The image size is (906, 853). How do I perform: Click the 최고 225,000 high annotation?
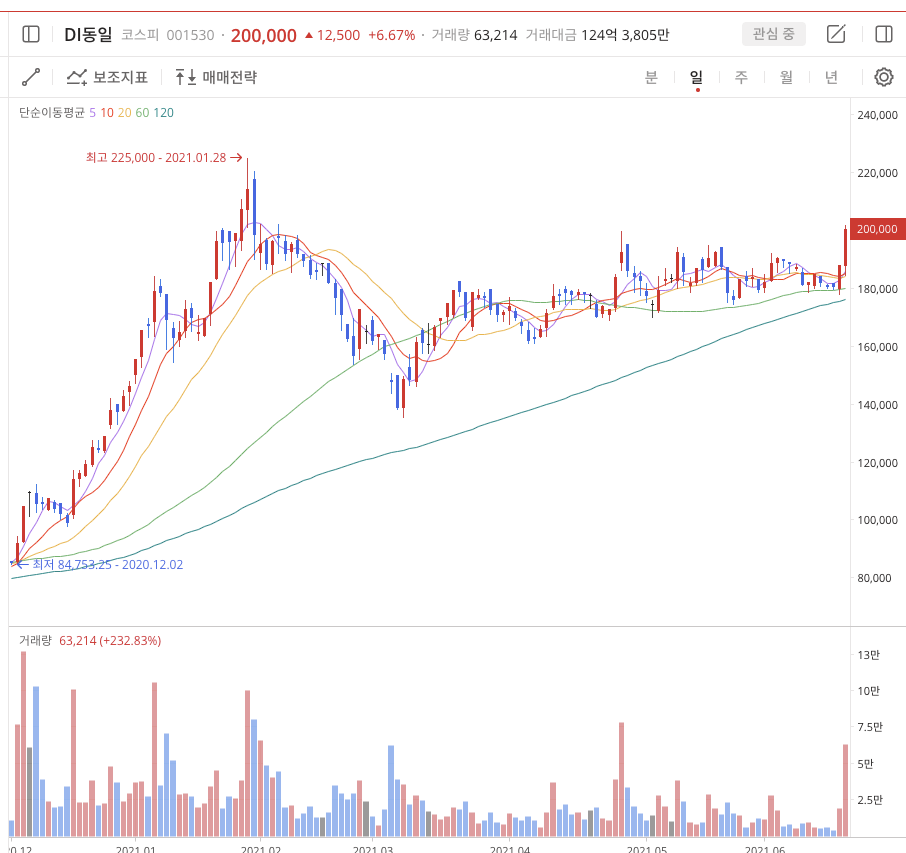[164, 157]
